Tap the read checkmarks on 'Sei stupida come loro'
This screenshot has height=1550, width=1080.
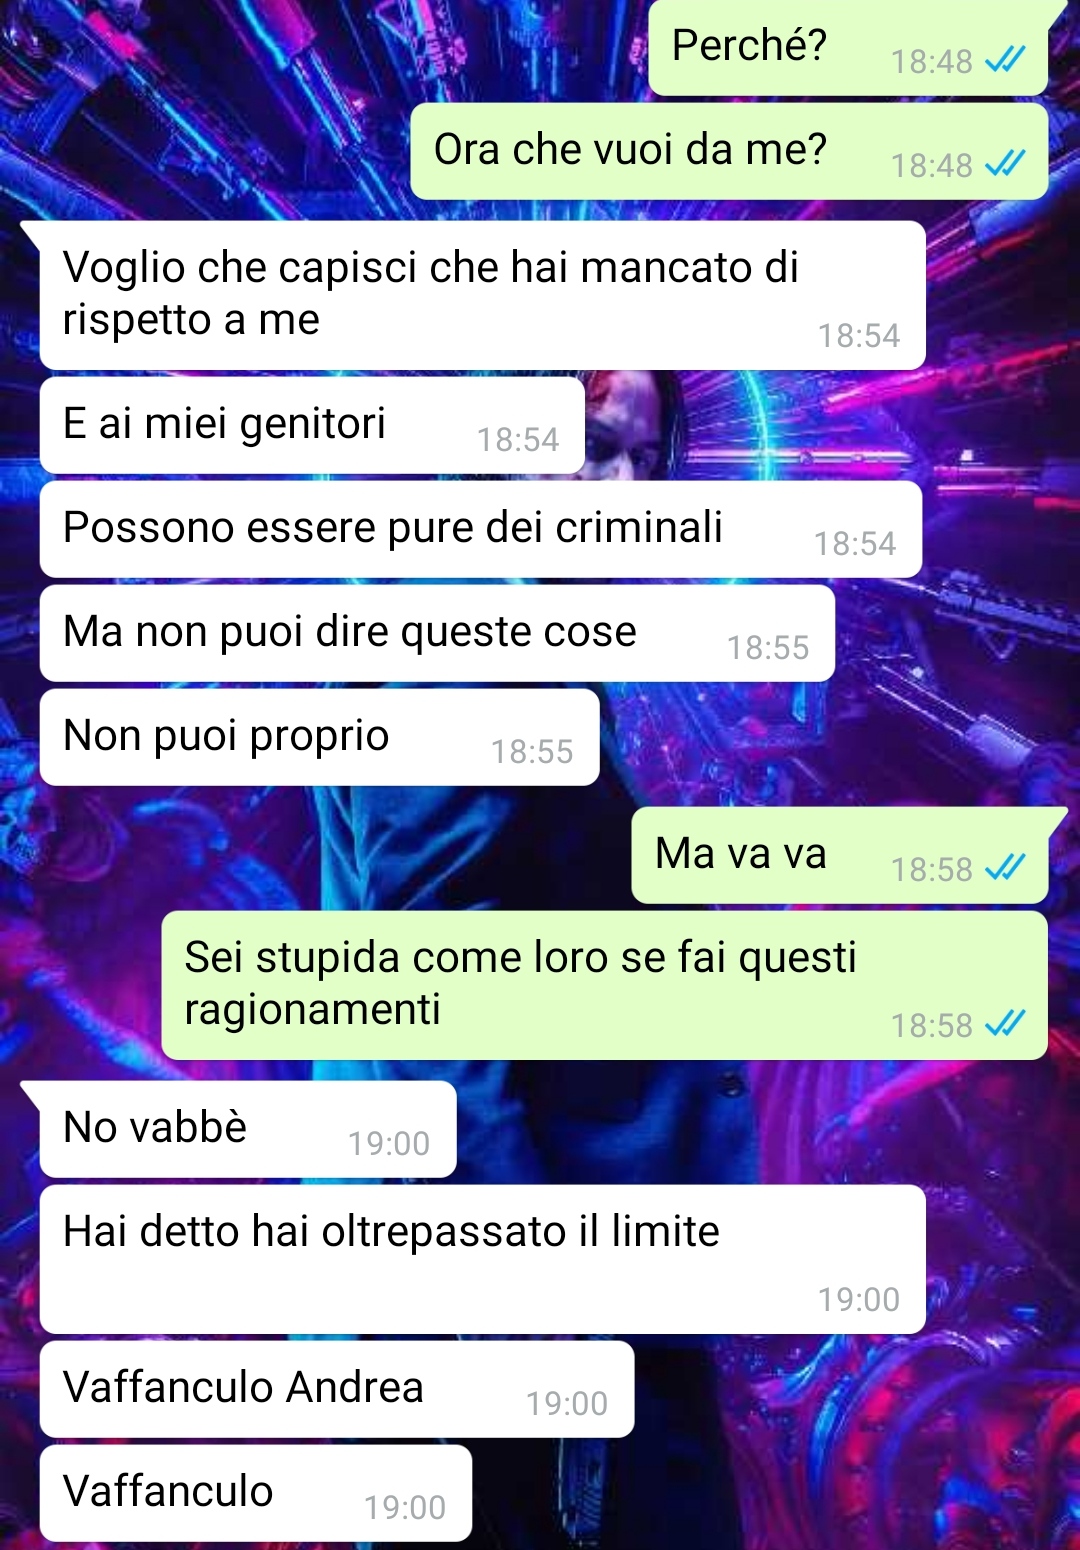coord(1005,1025)
